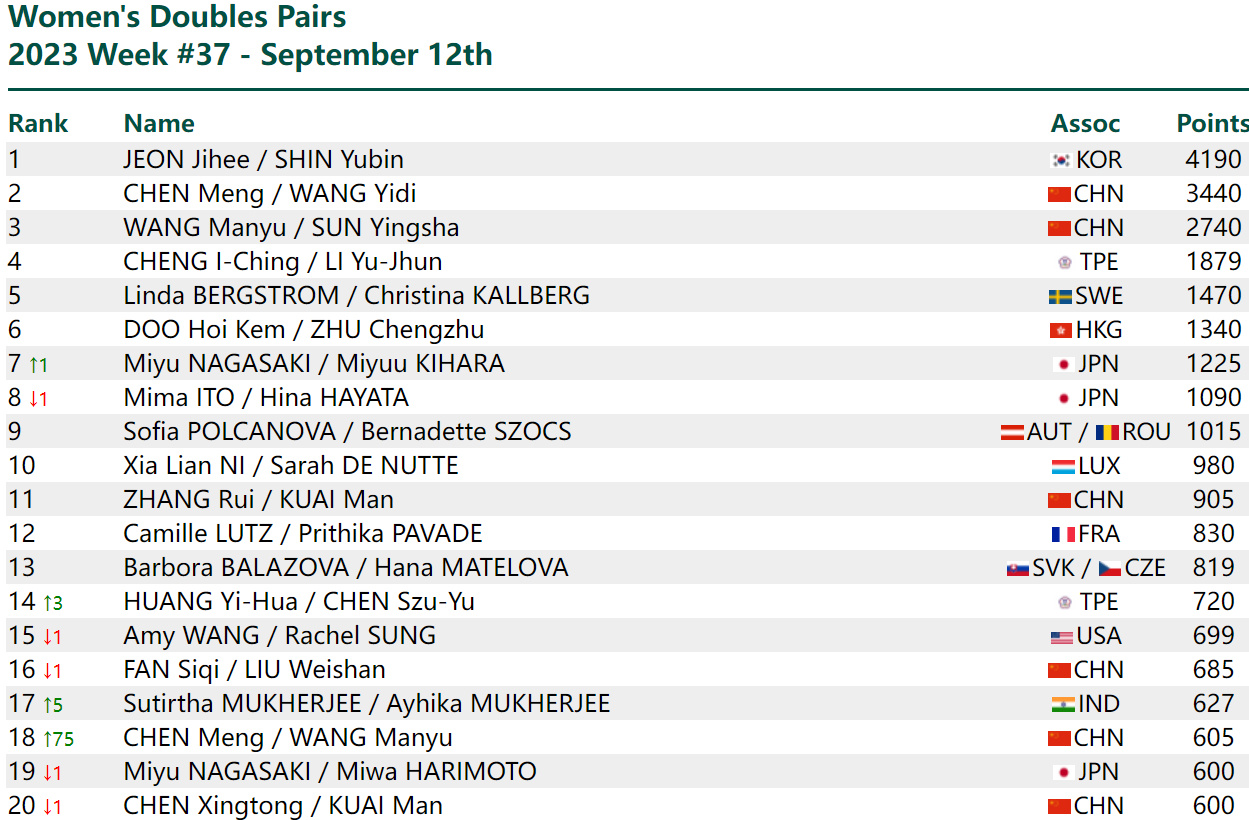
Task: Click the South Korea flag icon
Action: click(1061, 160)
